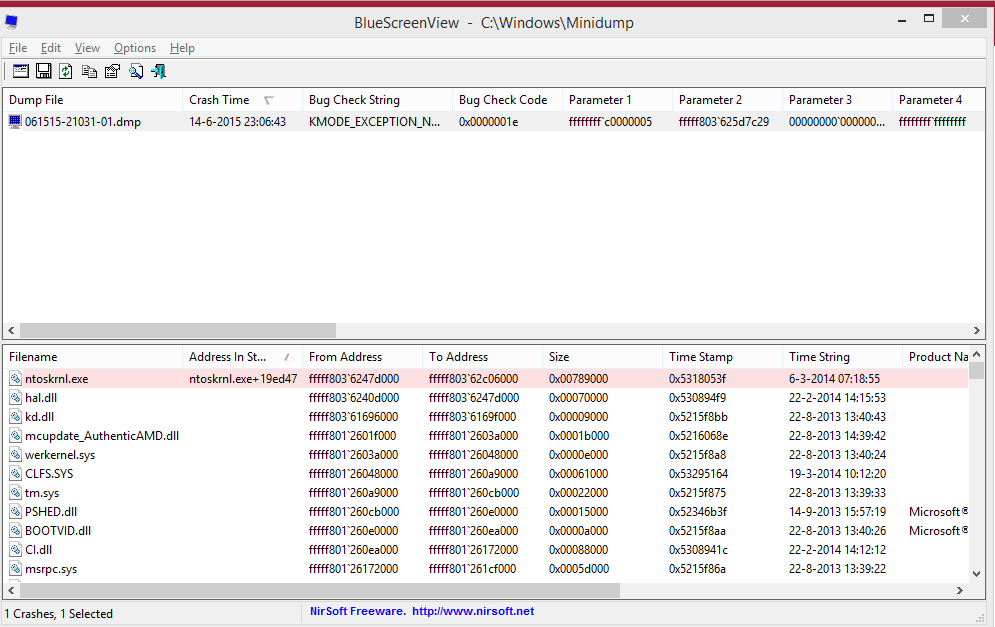Click the crash time 14-6-2015 23:06:43
This screenshot has width=995, height=627.
pos(237,122)
